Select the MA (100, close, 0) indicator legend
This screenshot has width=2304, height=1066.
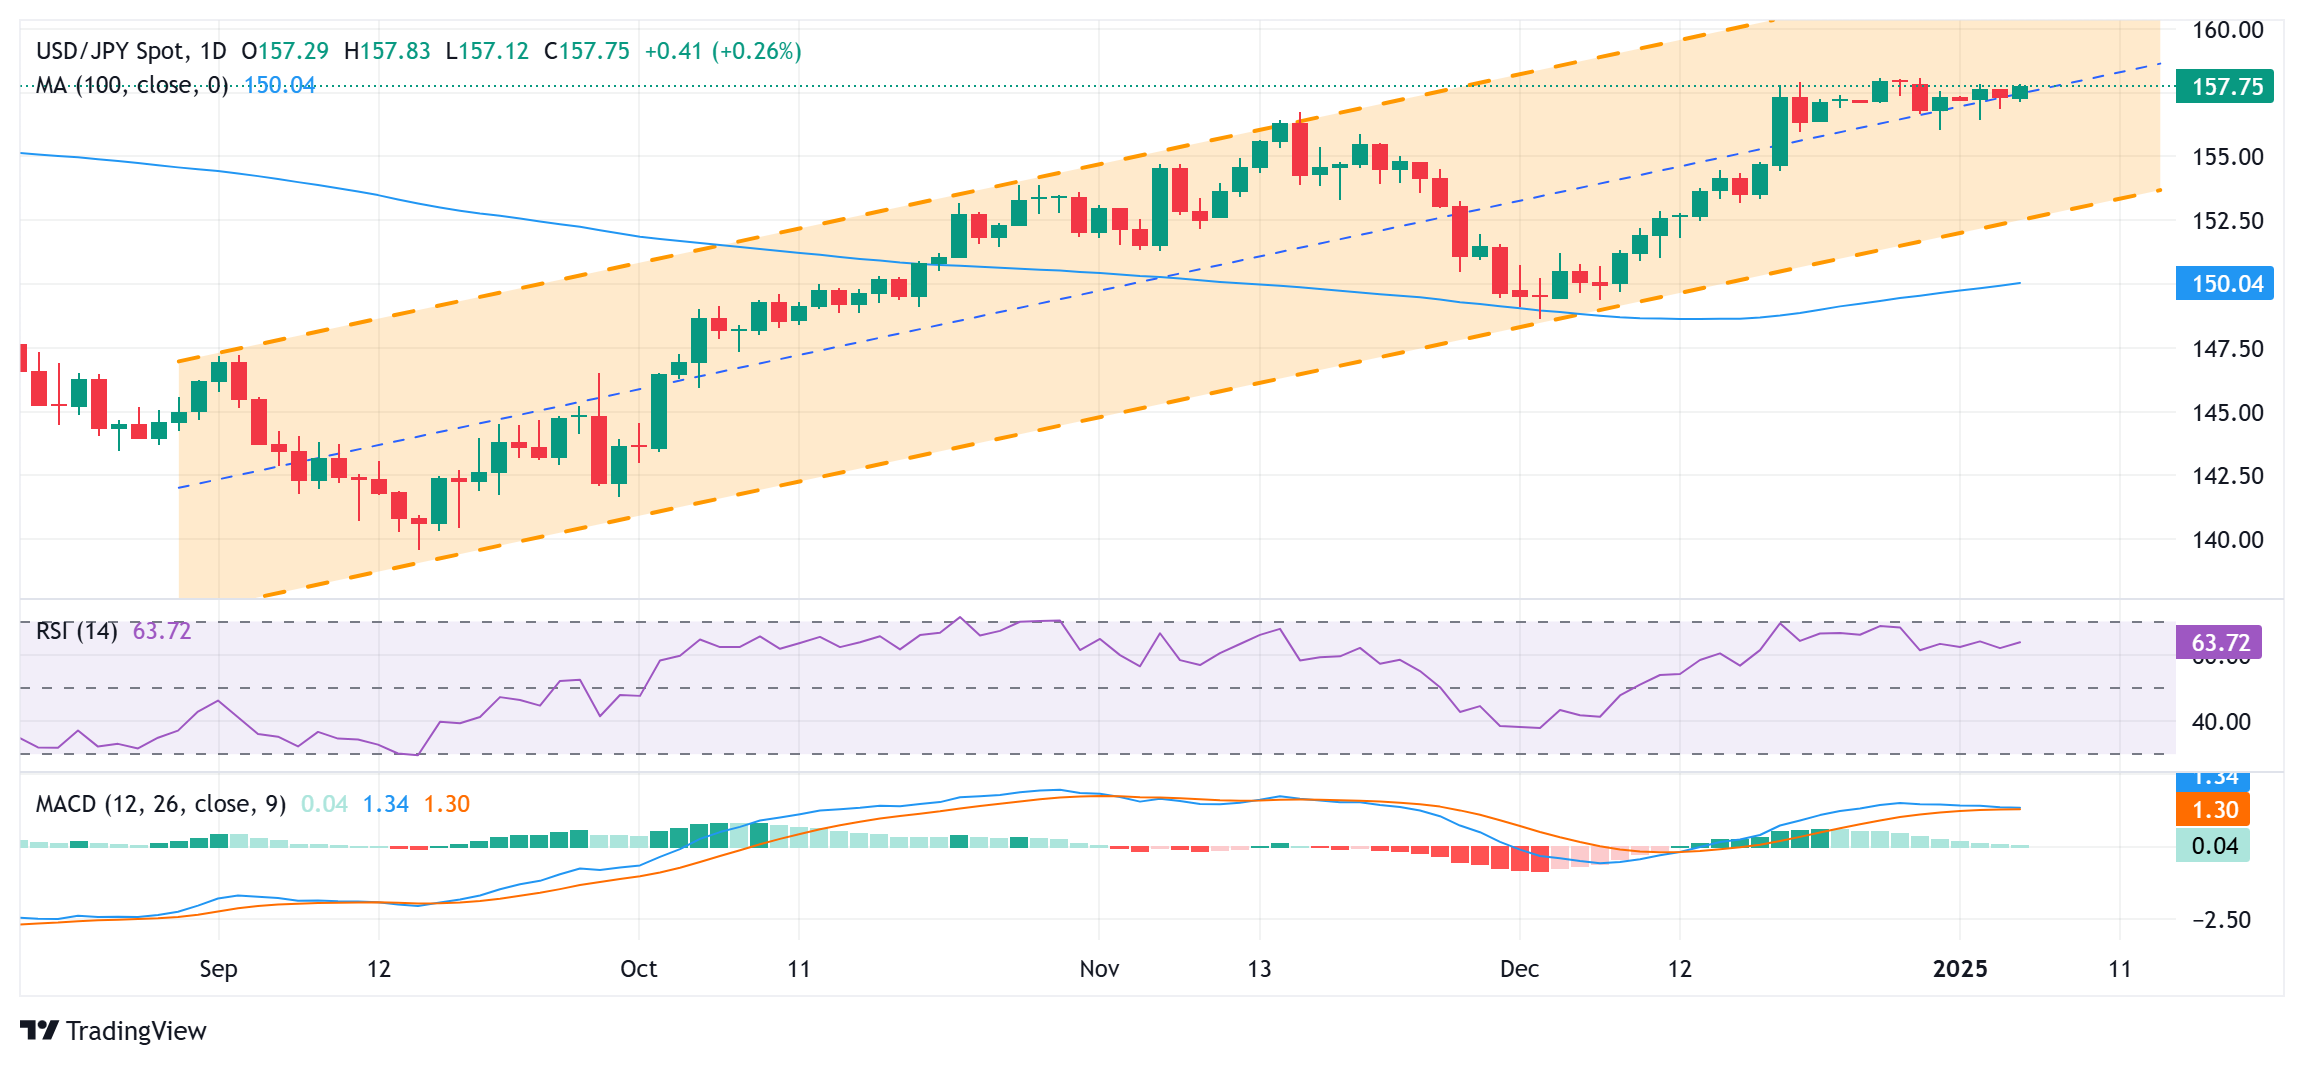[132, 86]
